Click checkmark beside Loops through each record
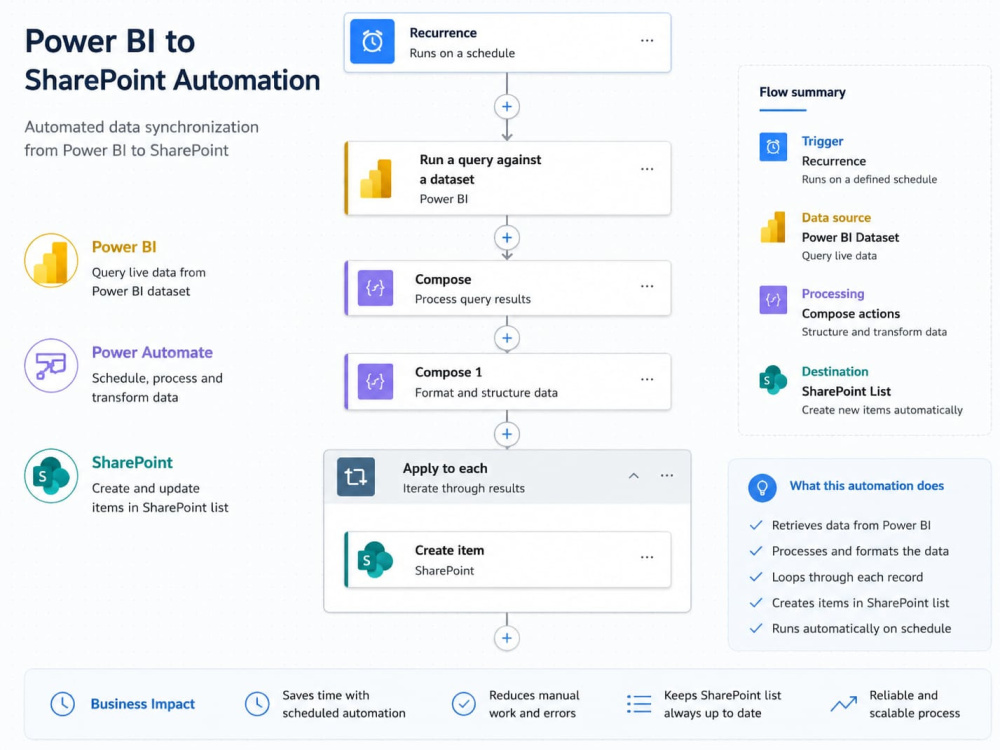The height and width of the screenshot is (750, 1000). [x=756, y=577]
